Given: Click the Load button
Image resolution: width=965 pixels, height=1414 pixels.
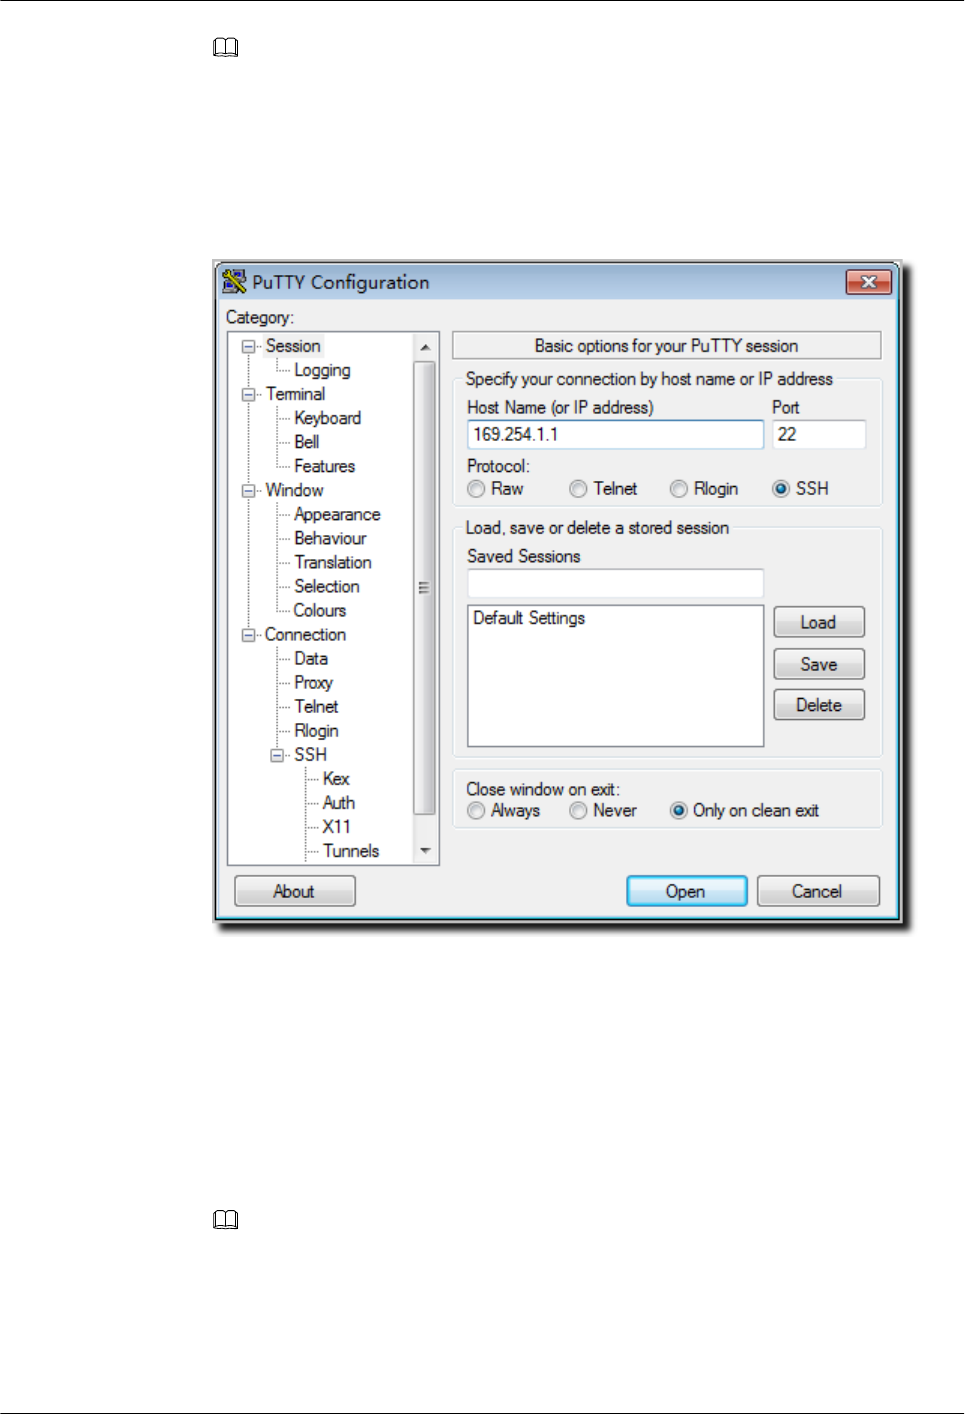Looking at the screenshot, I should pyautogui.click(x=819, y=622).
